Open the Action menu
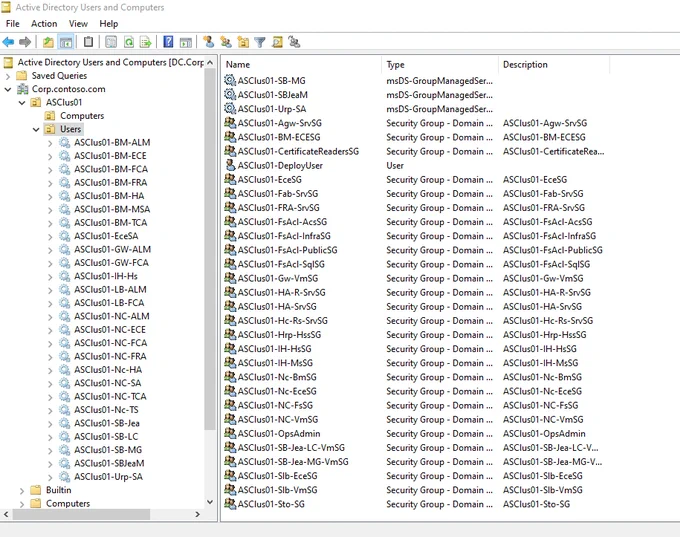Screen dimensions: 680x537 point(44,23)
